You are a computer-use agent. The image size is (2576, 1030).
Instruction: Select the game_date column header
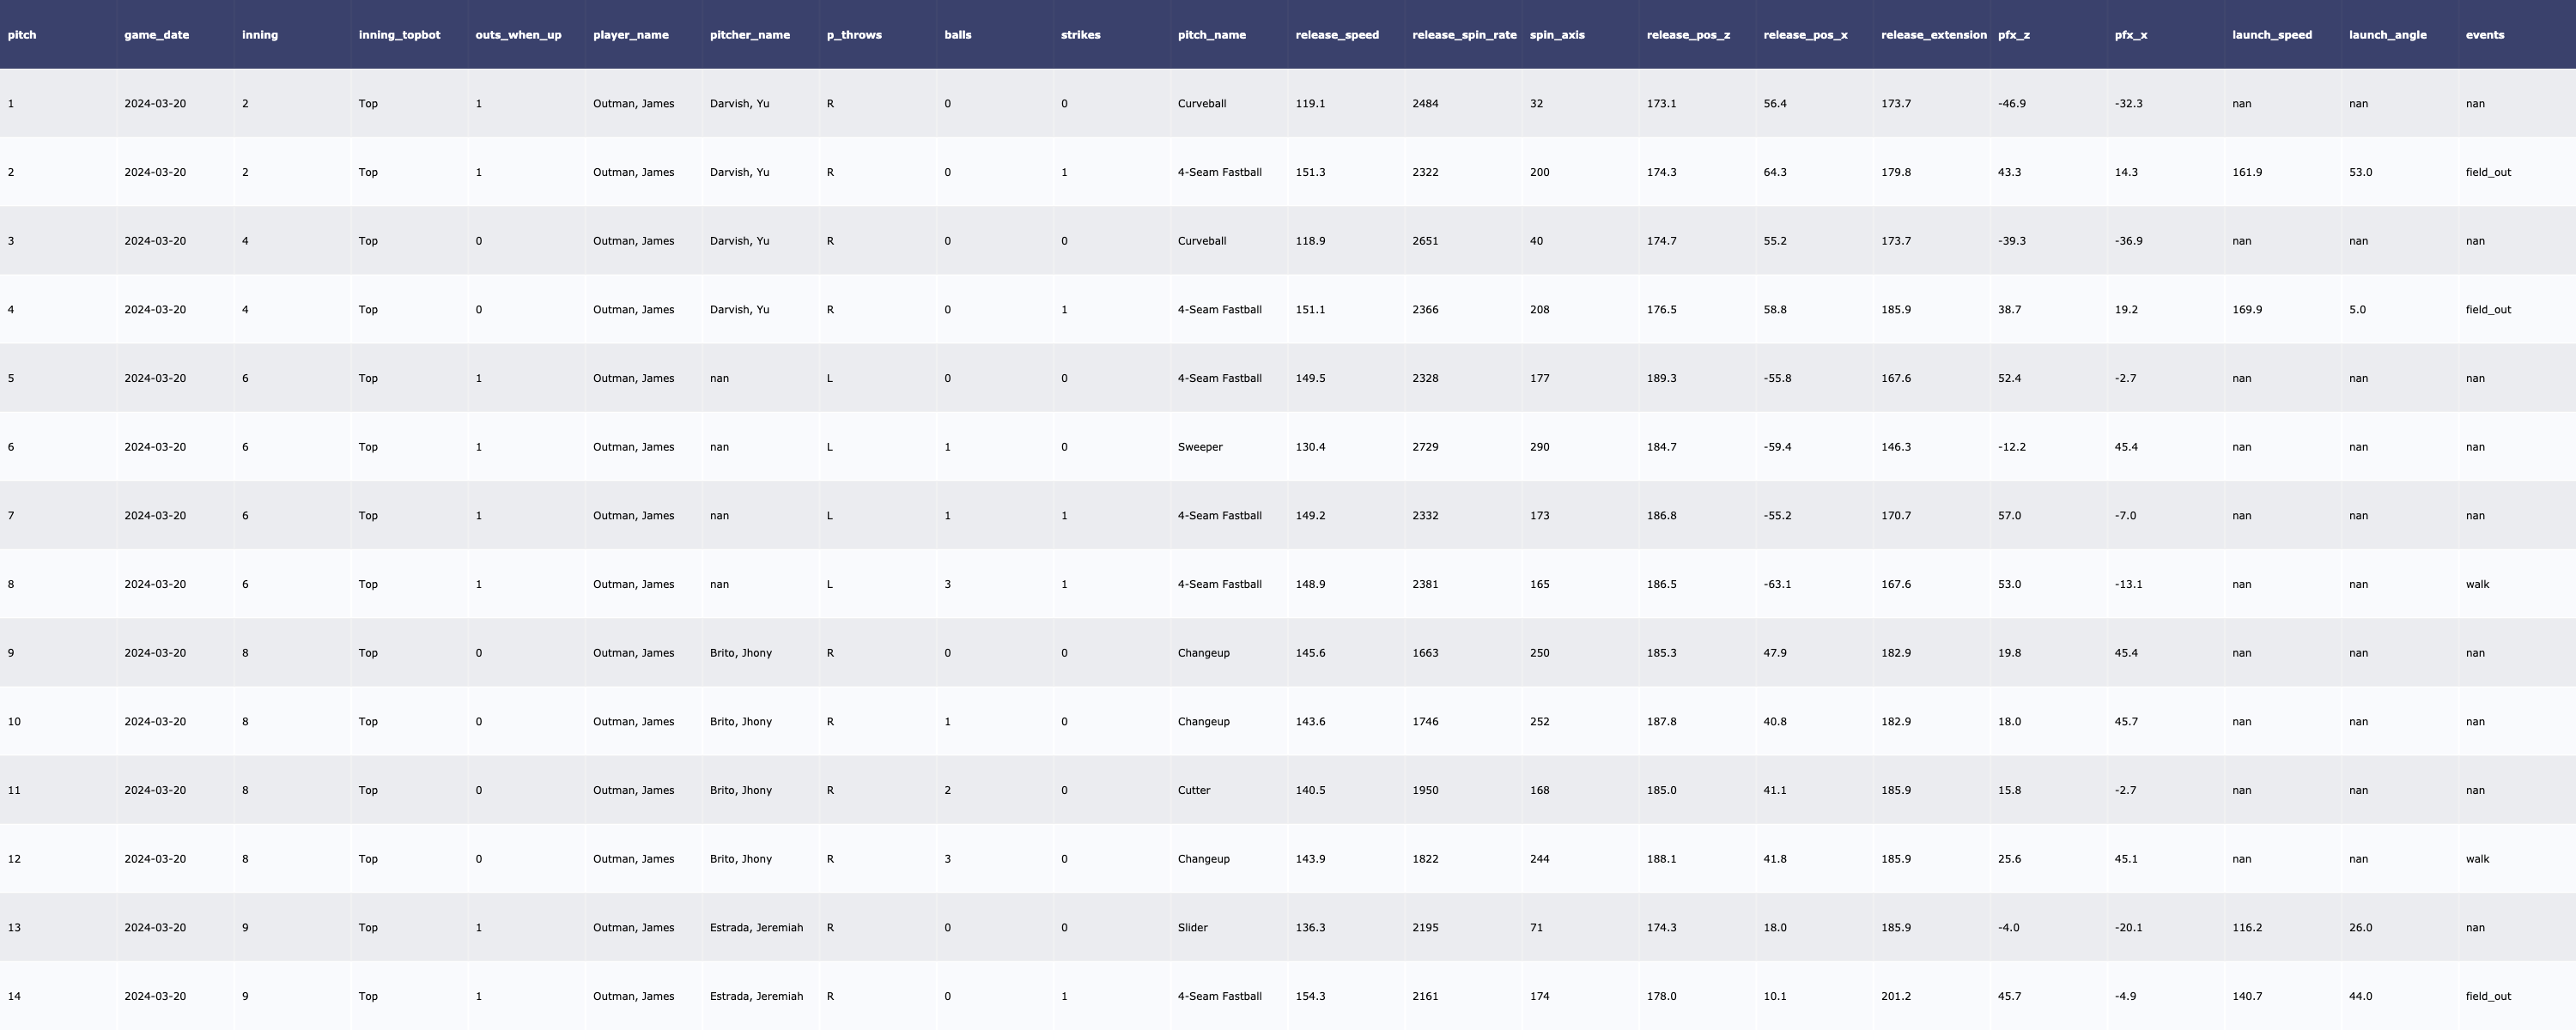156,35
